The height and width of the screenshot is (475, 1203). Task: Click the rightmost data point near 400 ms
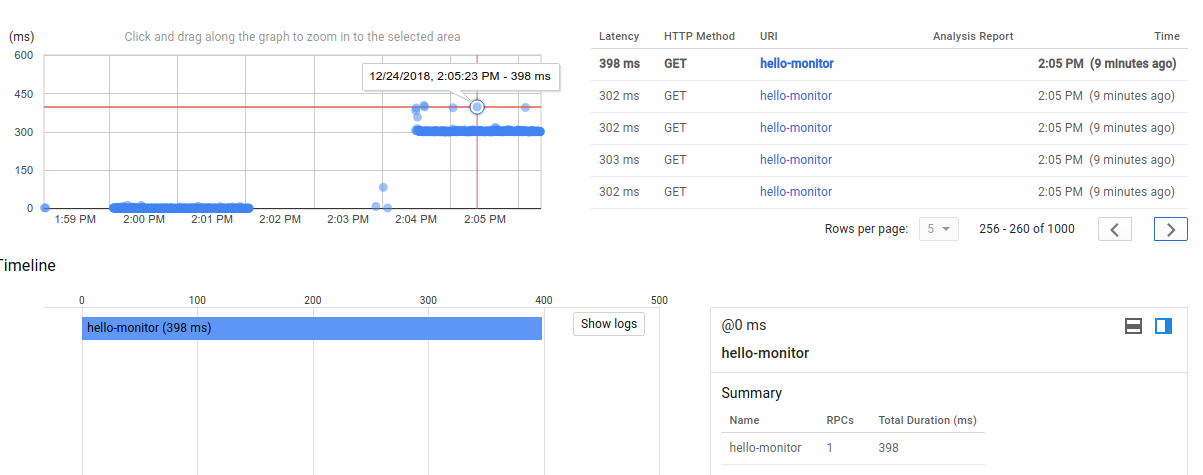(x=525, y=107)
